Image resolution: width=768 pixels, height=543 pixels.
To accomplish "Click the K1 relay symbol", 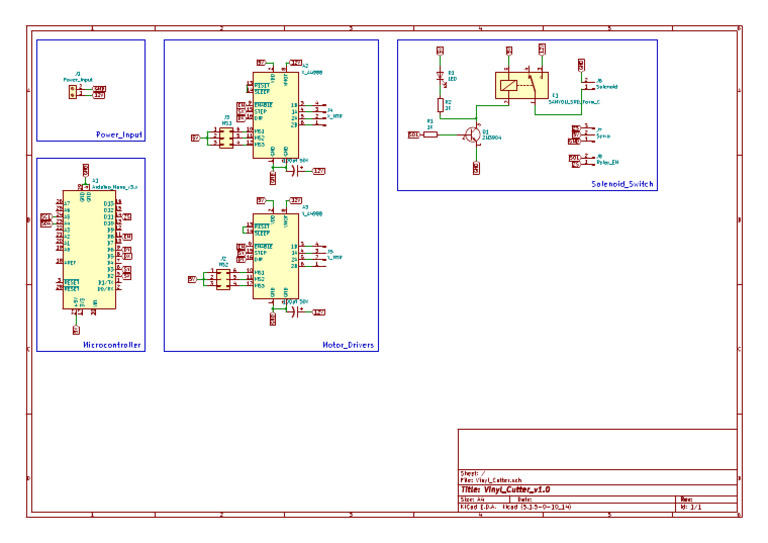I will [522, 86].
